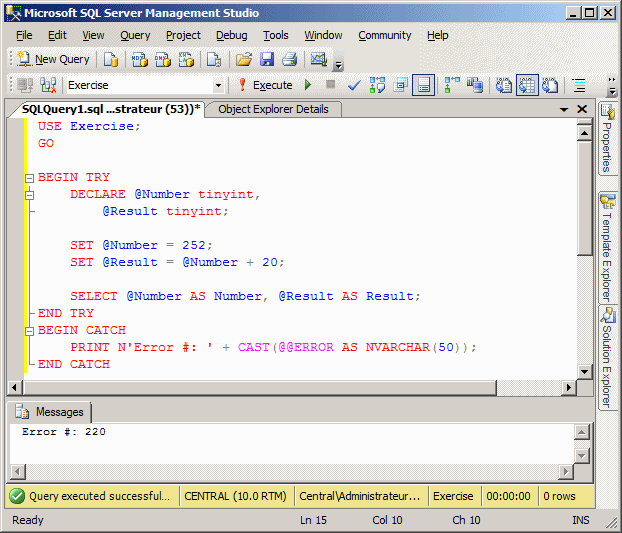622x533 pixels.
Task: Click the 'Error #: 220' message text
Action: click(x=64, y=431)
